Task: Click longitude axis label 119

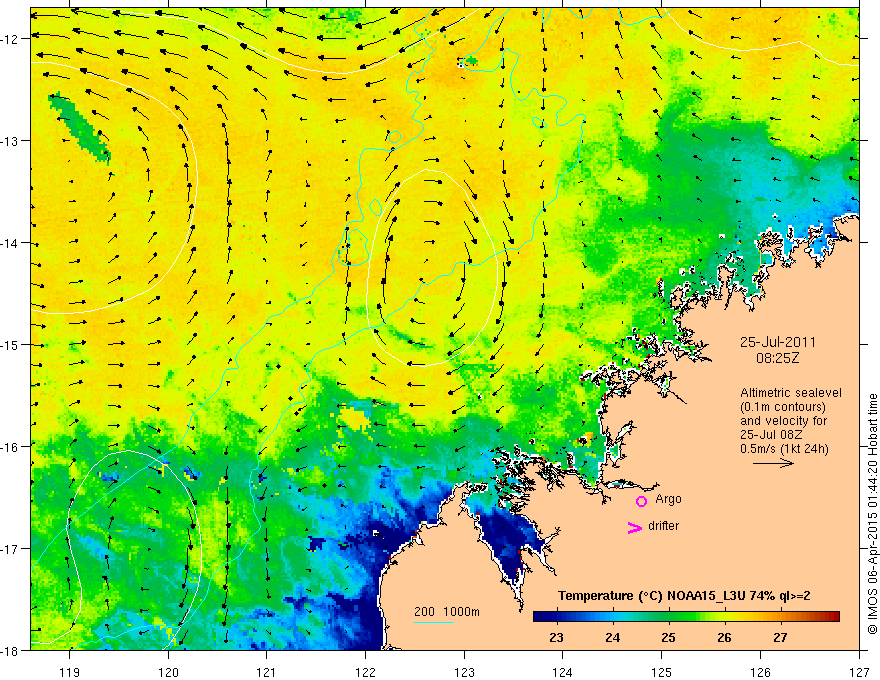Action: (70, 672)
